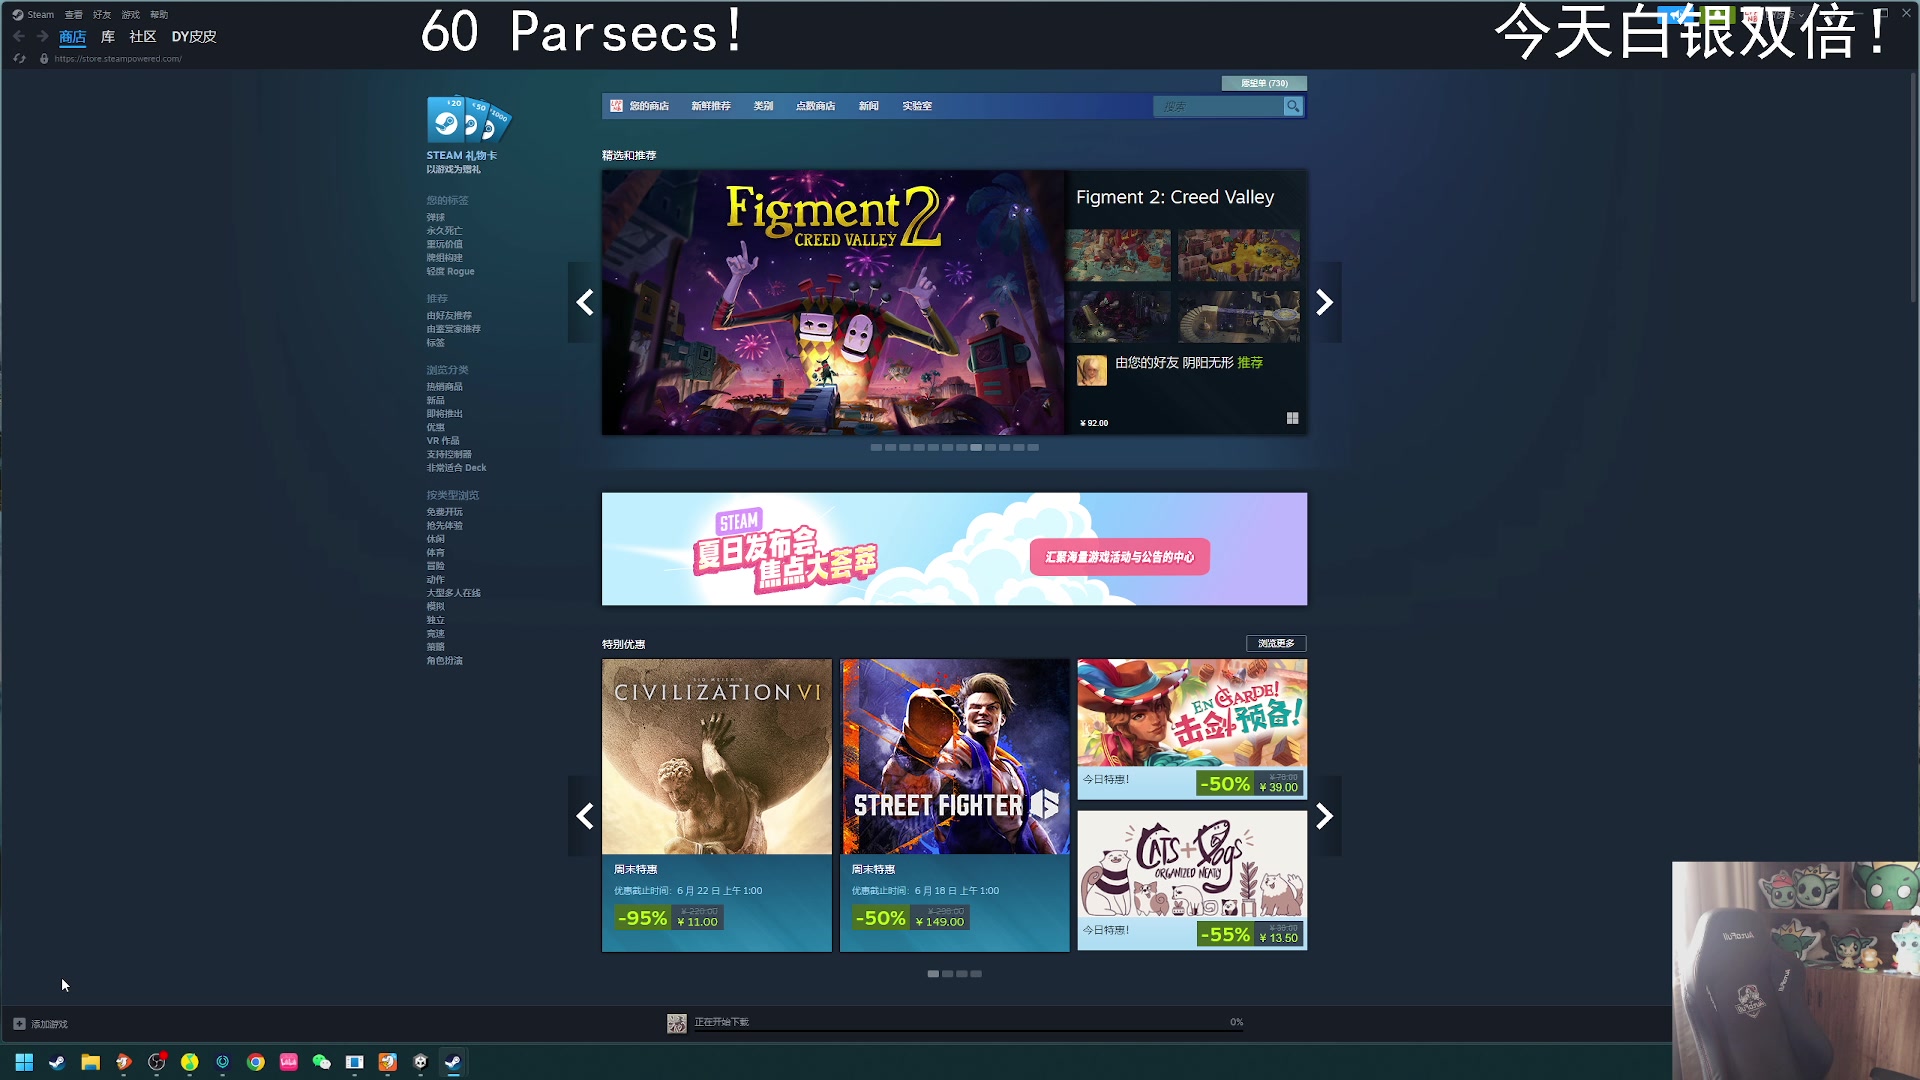Image resolution: width=1920 pixels, height=1080 pixels.
Task: Open the 查看 menu
Action: [x=74, y=15]
